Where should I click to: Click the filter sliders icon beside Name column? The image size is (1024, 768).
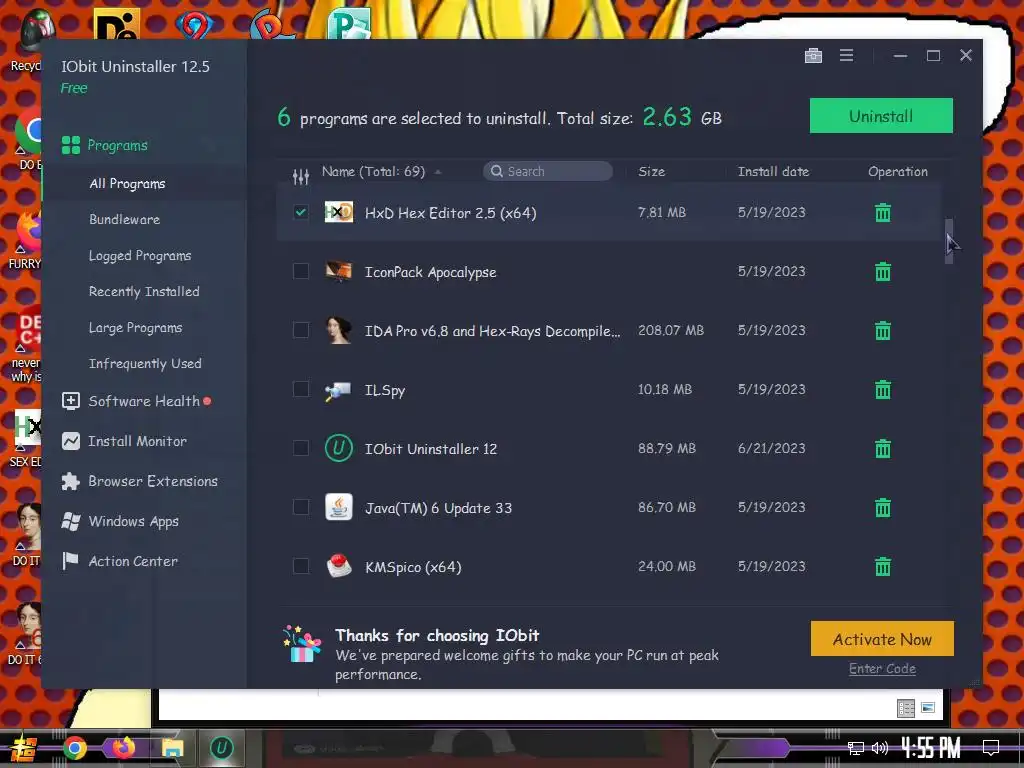pos(300,176)
